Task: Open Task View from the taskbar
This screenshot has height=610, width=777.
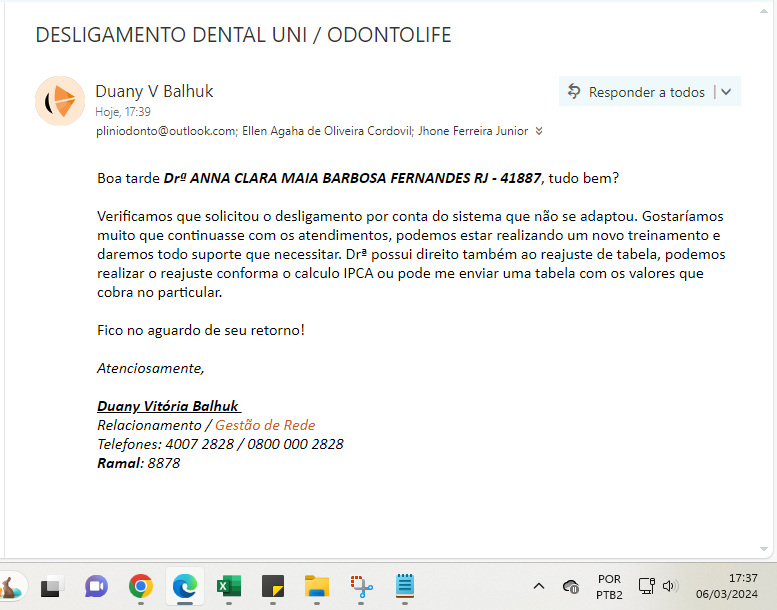Action: (x=52, y=586)
